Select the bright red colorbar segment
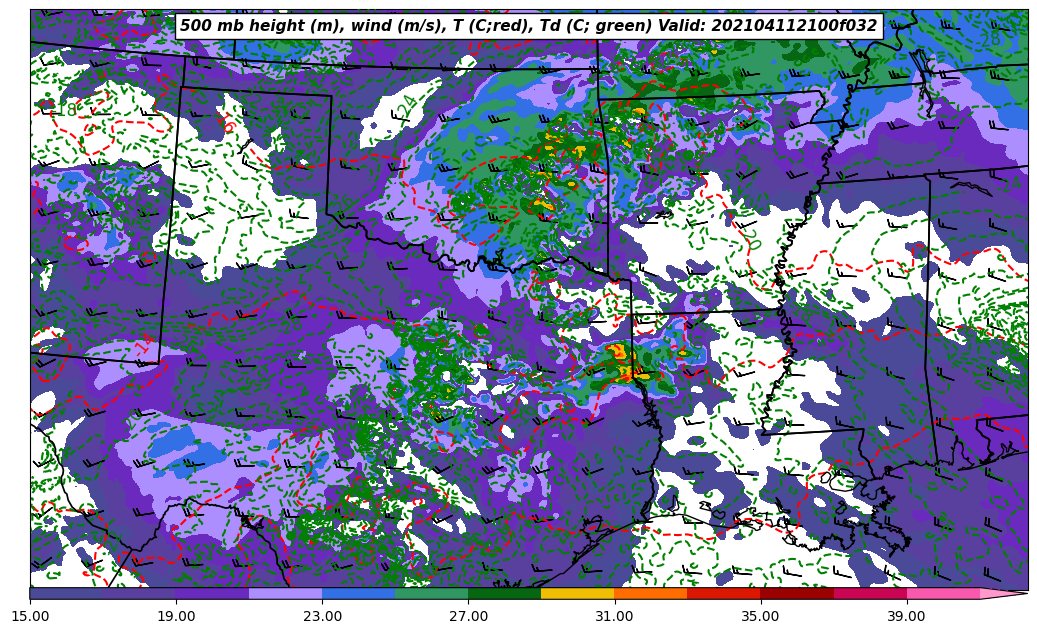This screenshot has height=633, width=1037. 723,593
